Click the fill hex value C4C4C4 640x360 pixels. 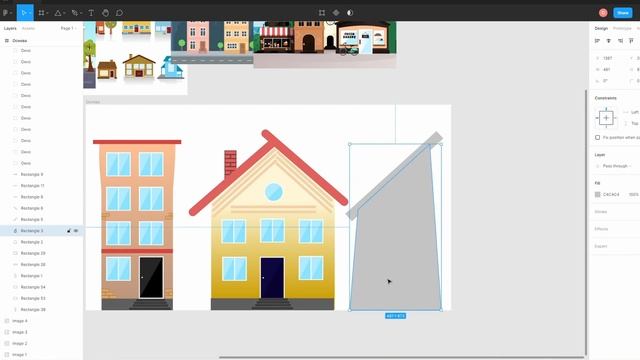(x=611, y=194)
